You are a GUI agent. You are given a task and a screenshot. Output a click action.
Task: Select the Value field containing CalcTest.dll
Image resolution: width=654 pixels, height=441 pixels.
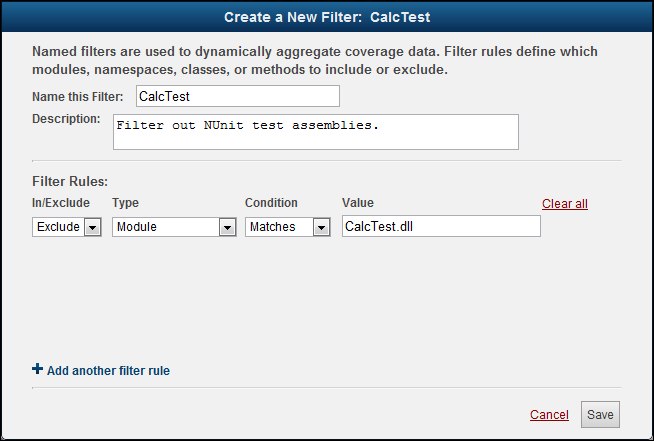point(440,227)
